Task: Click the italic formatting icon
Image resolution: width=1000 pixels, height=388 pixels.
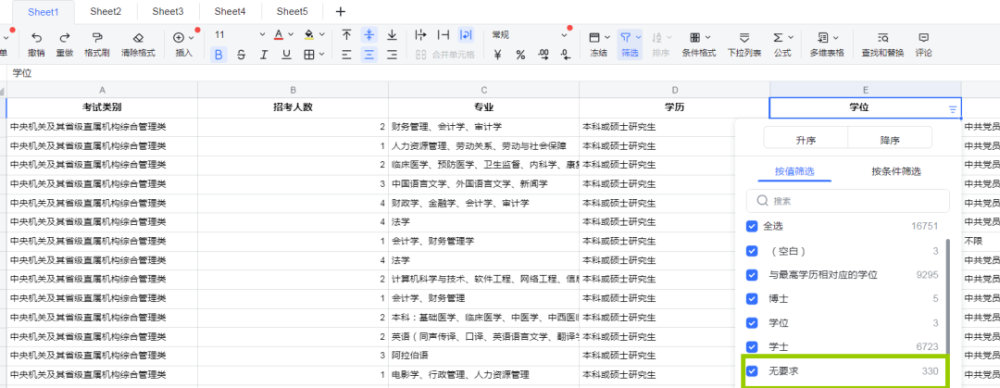Action: [x=263, y=55]
